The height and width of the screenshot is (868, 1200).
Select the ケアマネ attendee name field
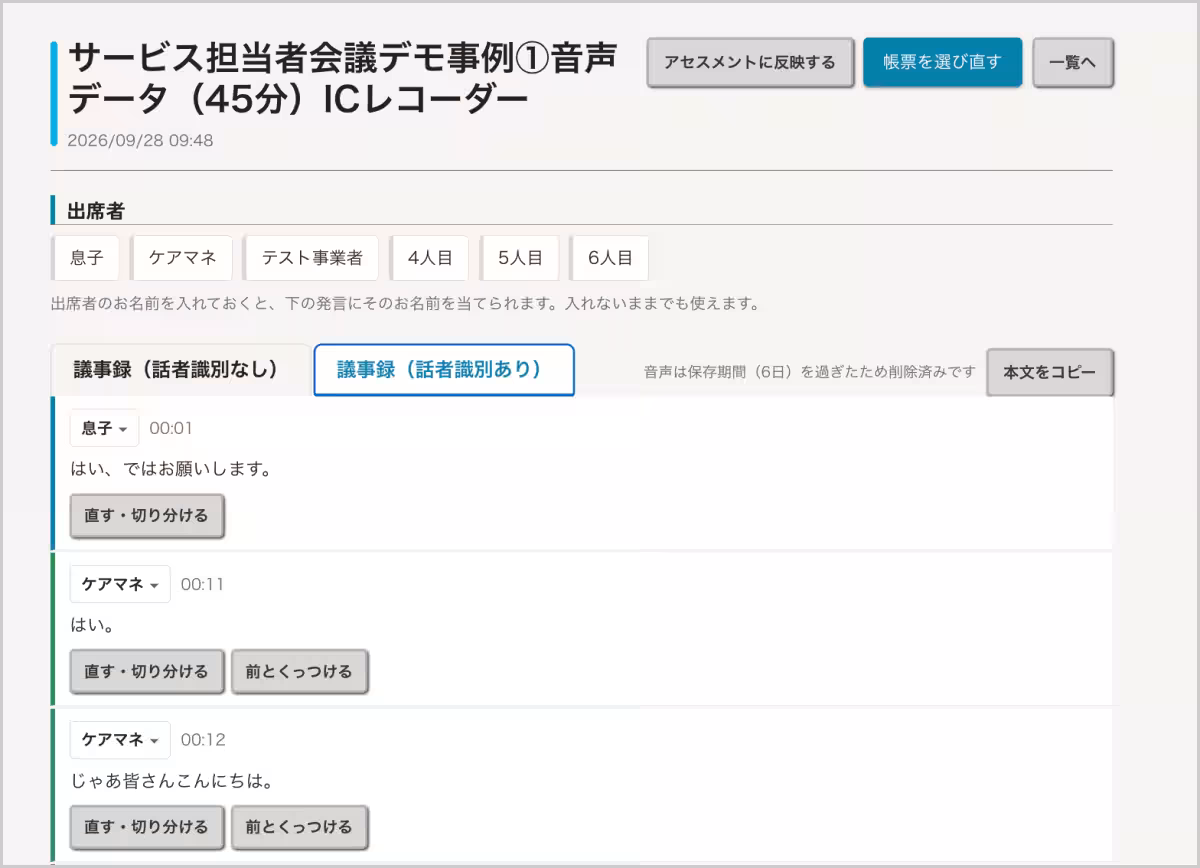coord(182,258)
